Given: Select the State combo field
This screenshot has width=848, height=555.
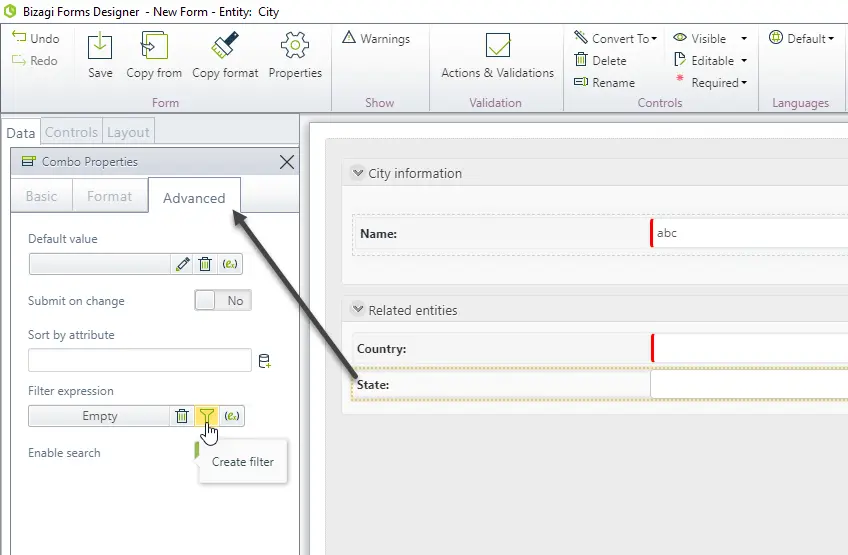Looking at the screenshot, I should pos(750,385).
